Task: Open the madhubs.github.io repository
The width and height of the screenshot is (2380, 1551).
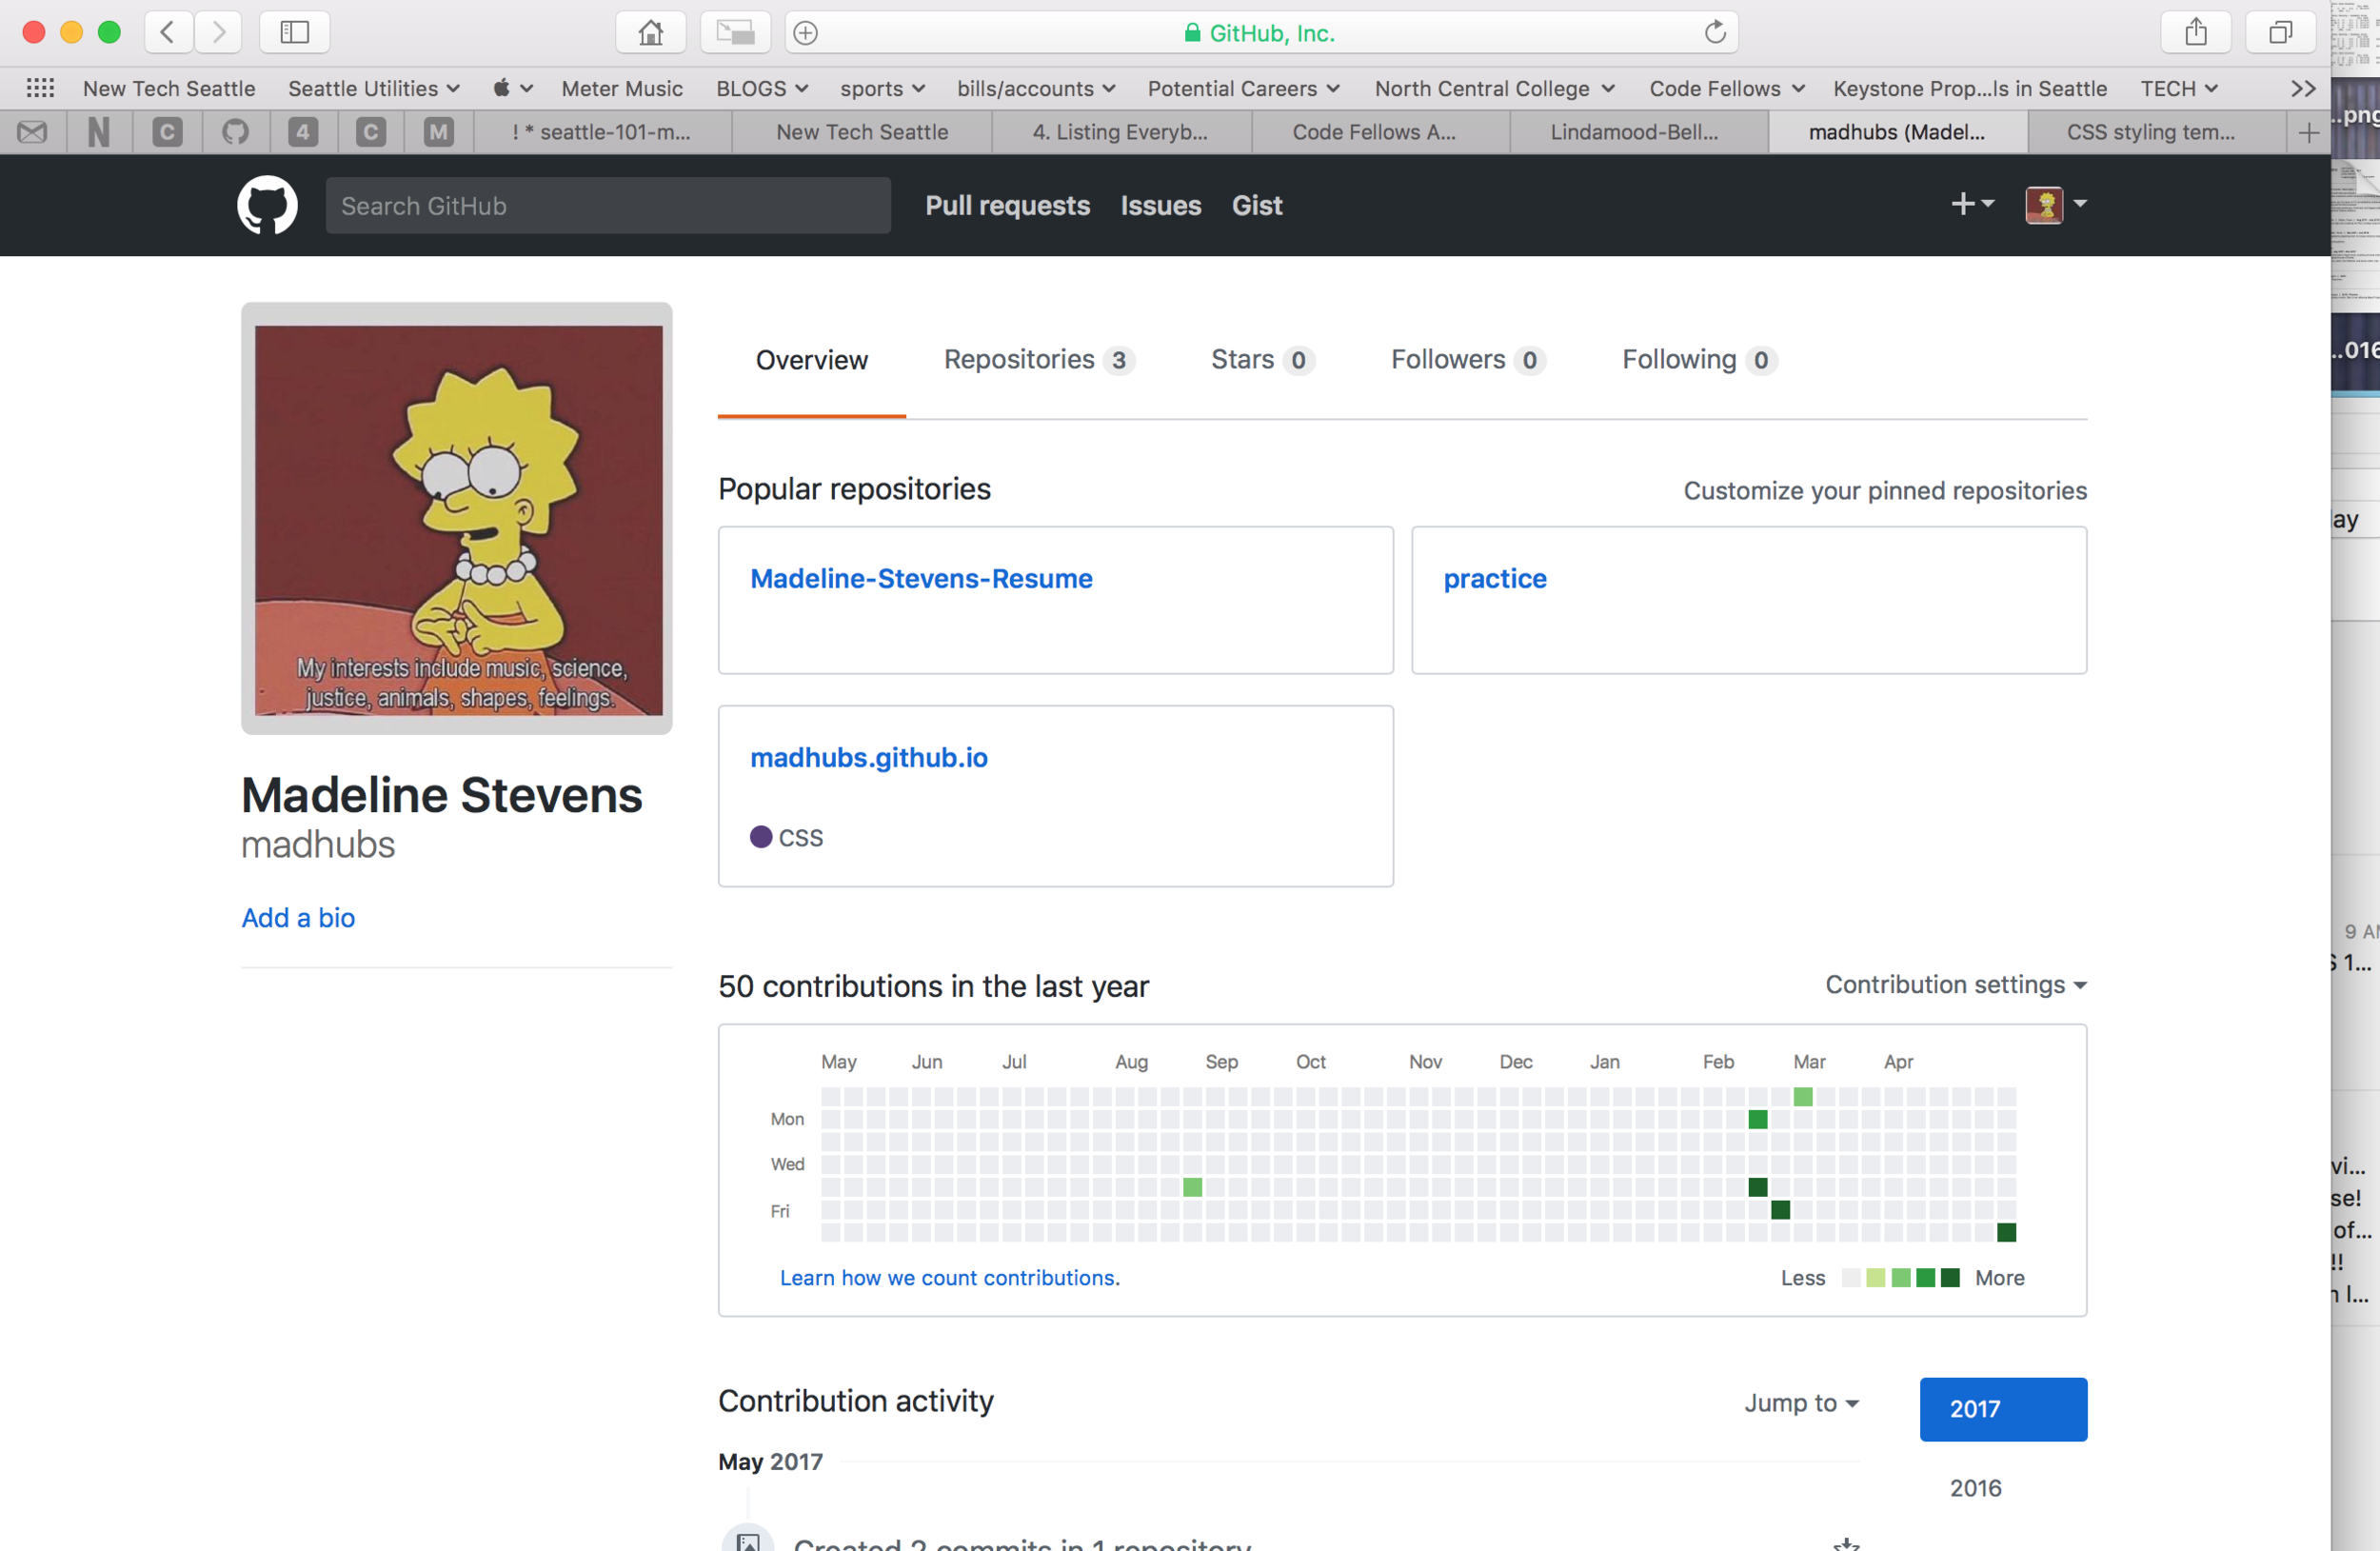Action: (868, 757)
